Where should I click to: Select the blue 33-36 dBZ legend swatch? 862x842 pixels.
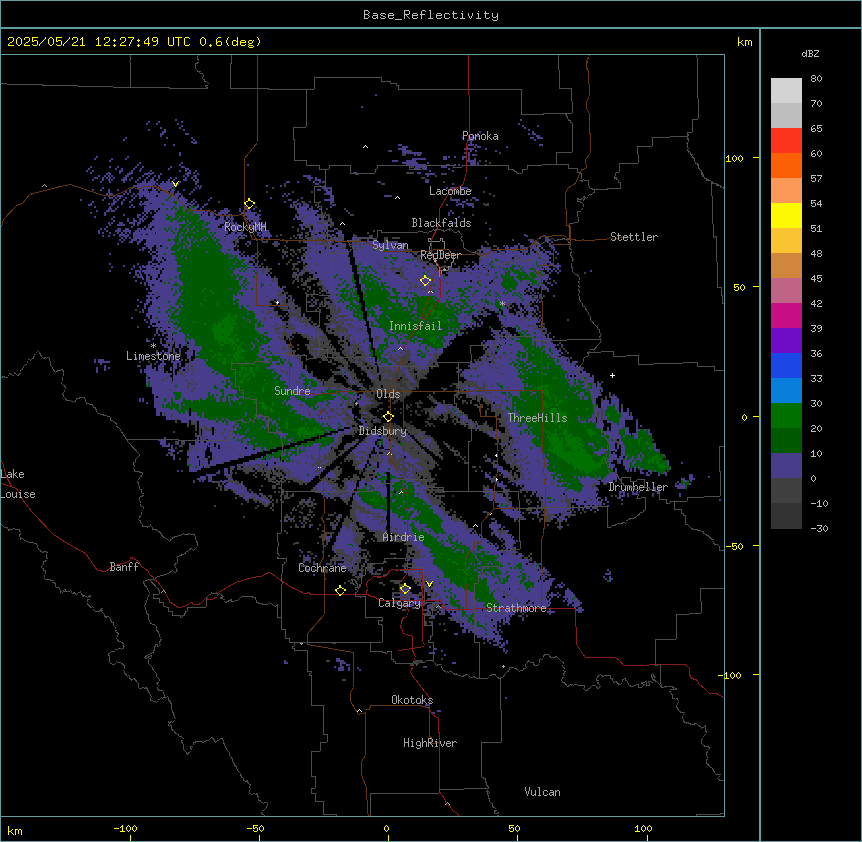[x=786, y=365]
